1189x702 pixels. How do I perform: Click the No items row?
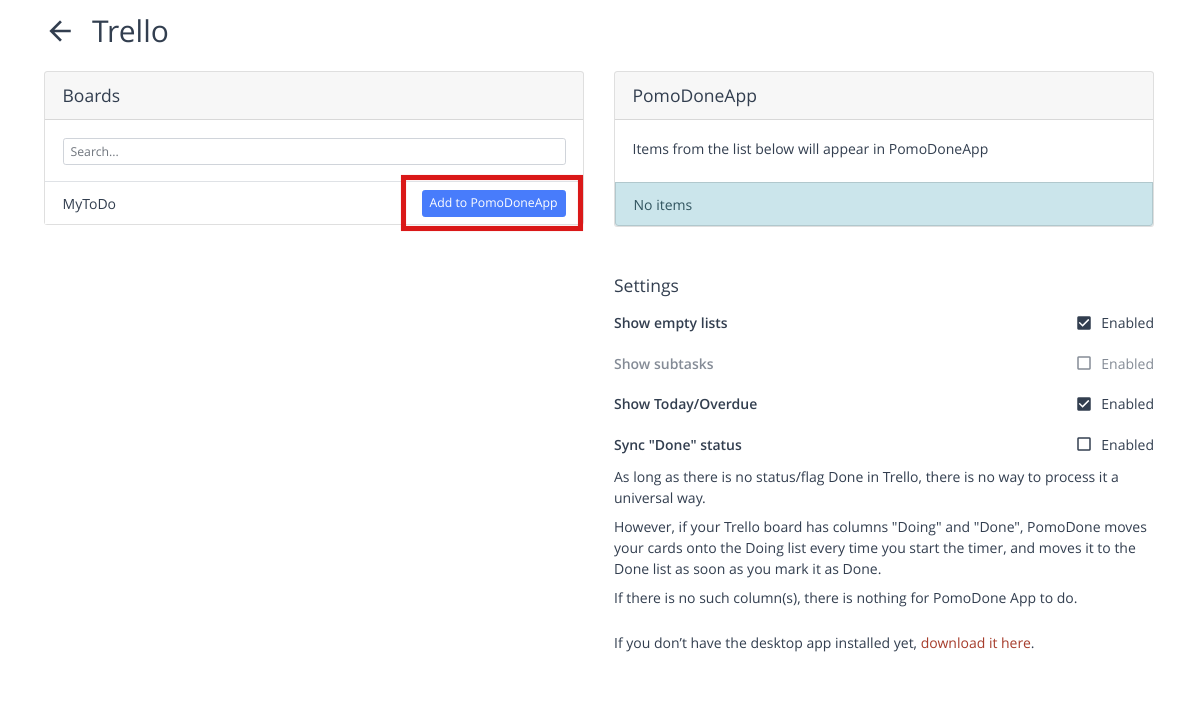(x=662, y=204)
